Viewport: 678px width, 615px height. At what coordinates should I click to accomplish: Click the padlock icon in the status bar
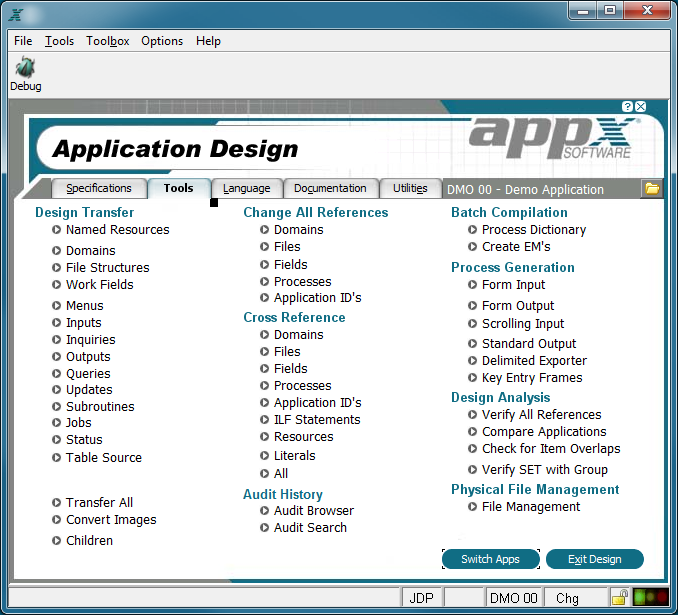click(x=620, y=597)
